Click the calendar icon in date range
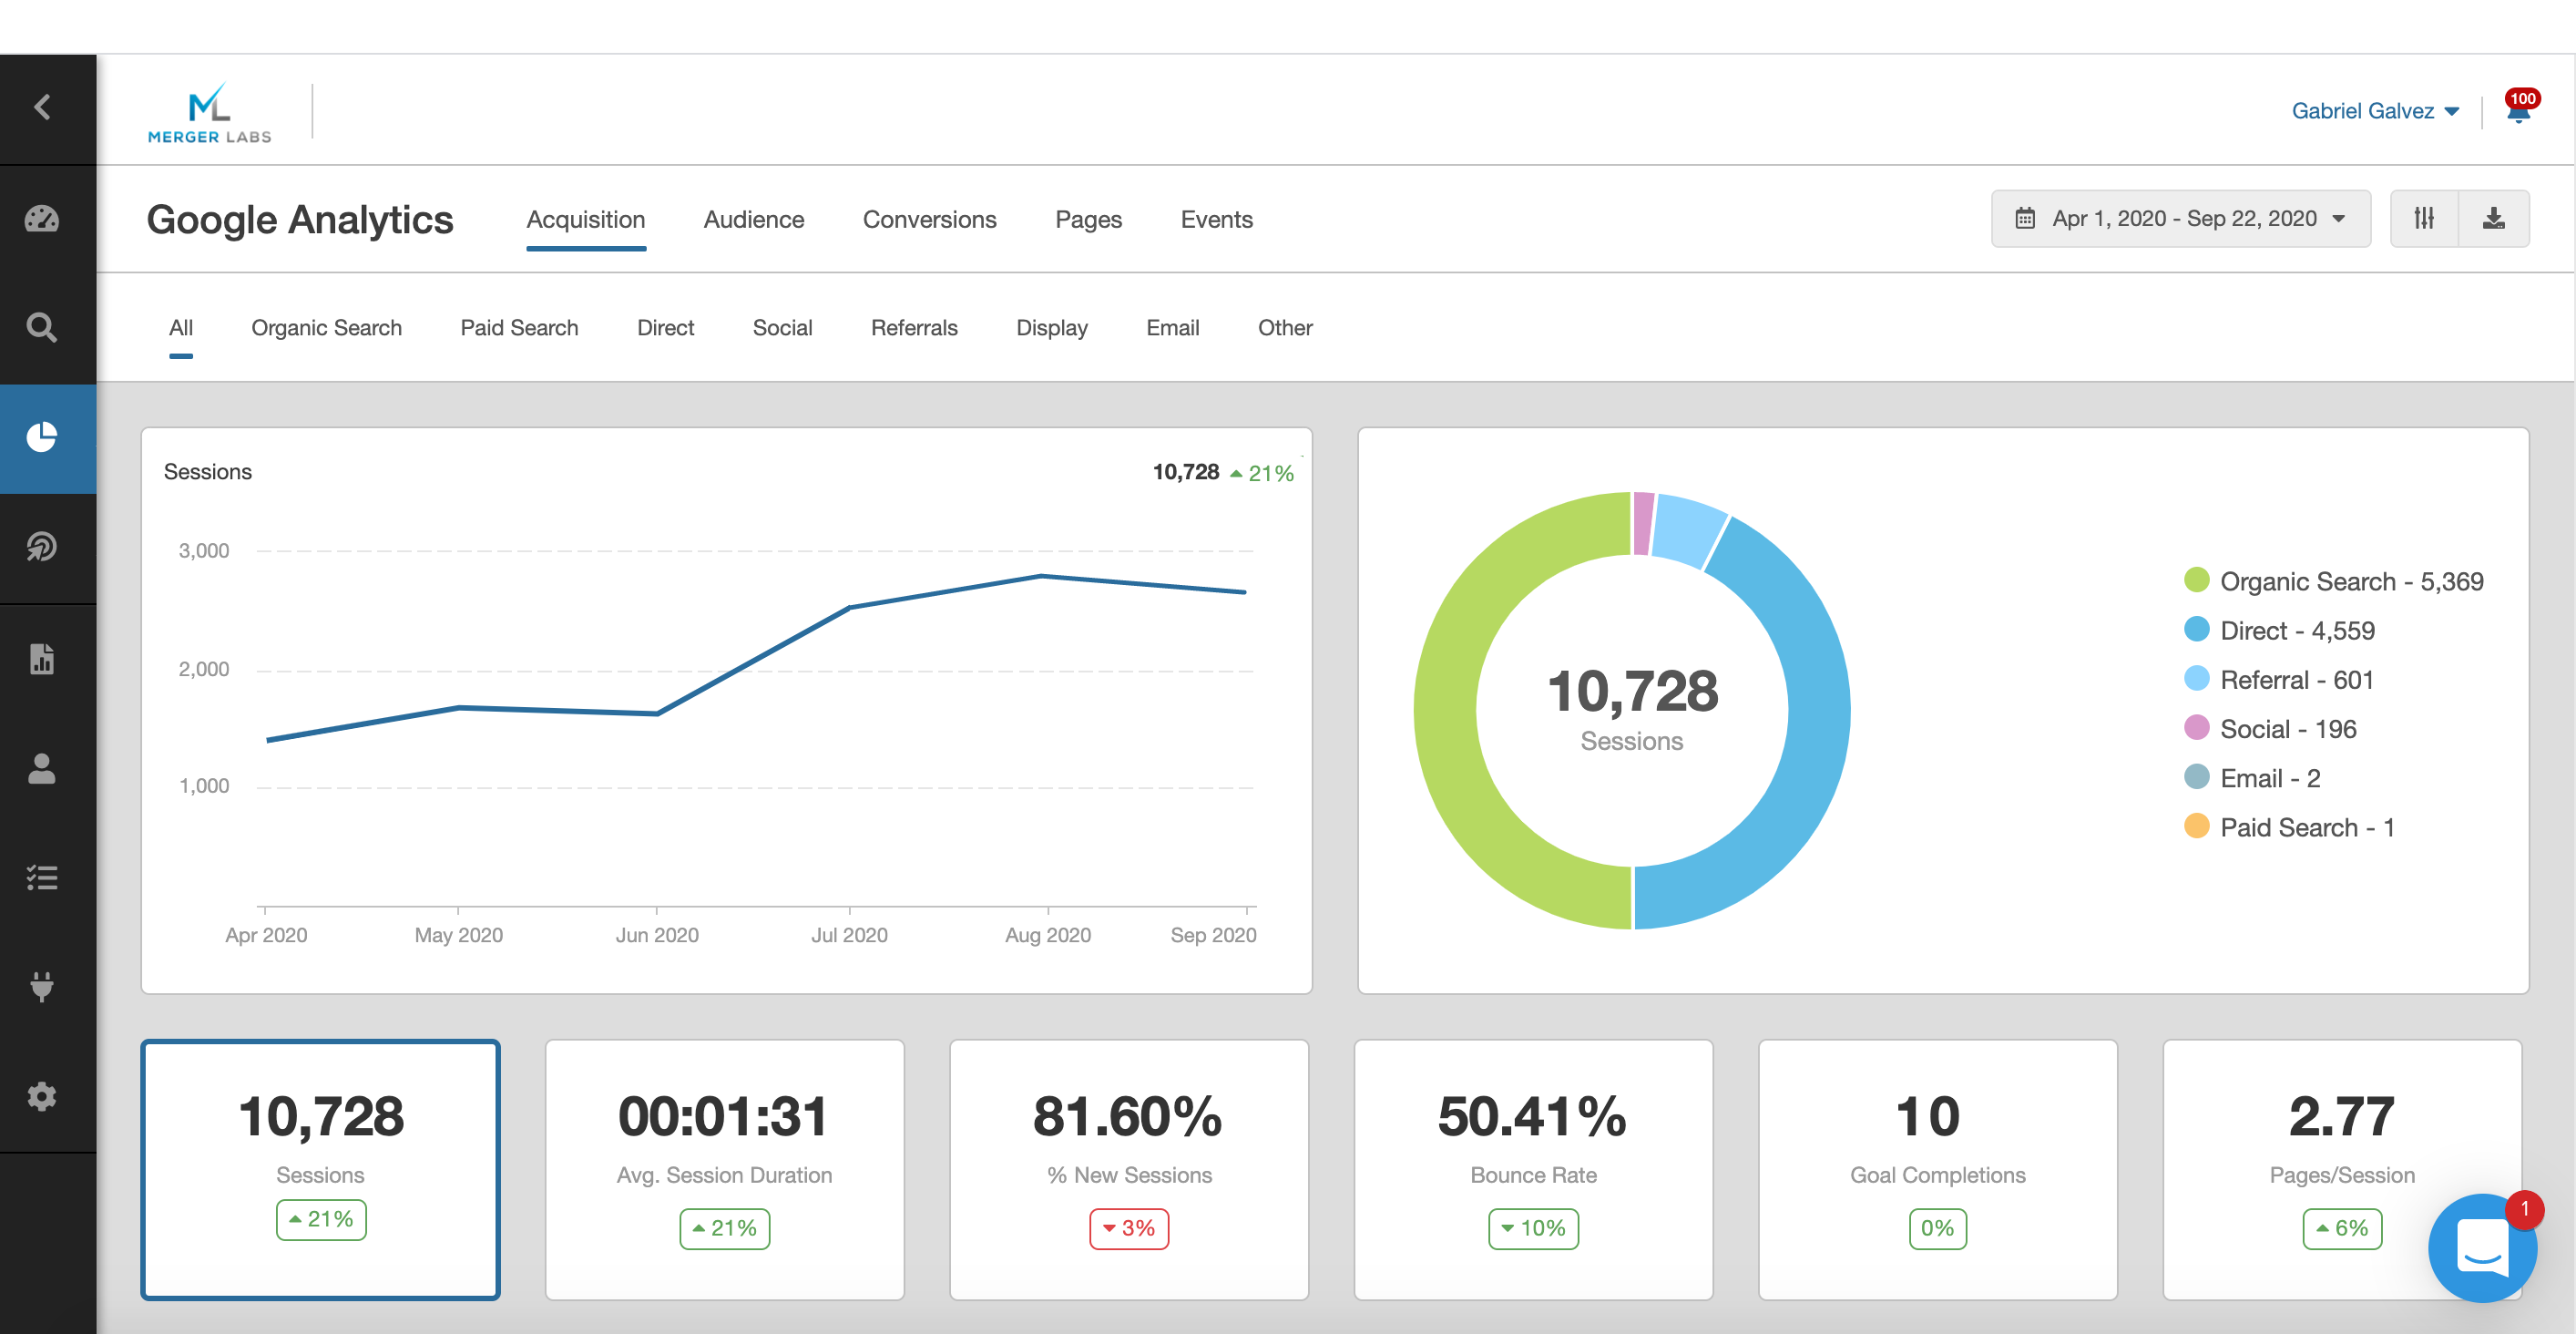2576x1334 pixels. [2025, 218]
